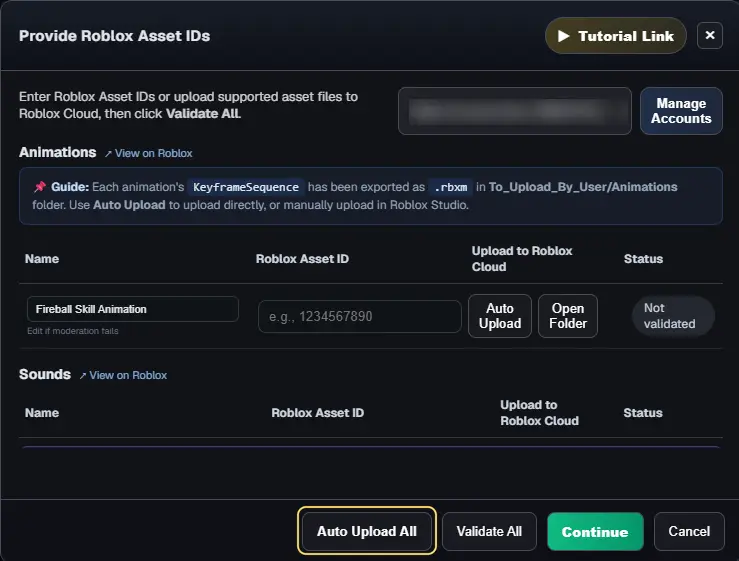Click Auto Upload All button
The image size is (739, 561).
click(367, 531)
